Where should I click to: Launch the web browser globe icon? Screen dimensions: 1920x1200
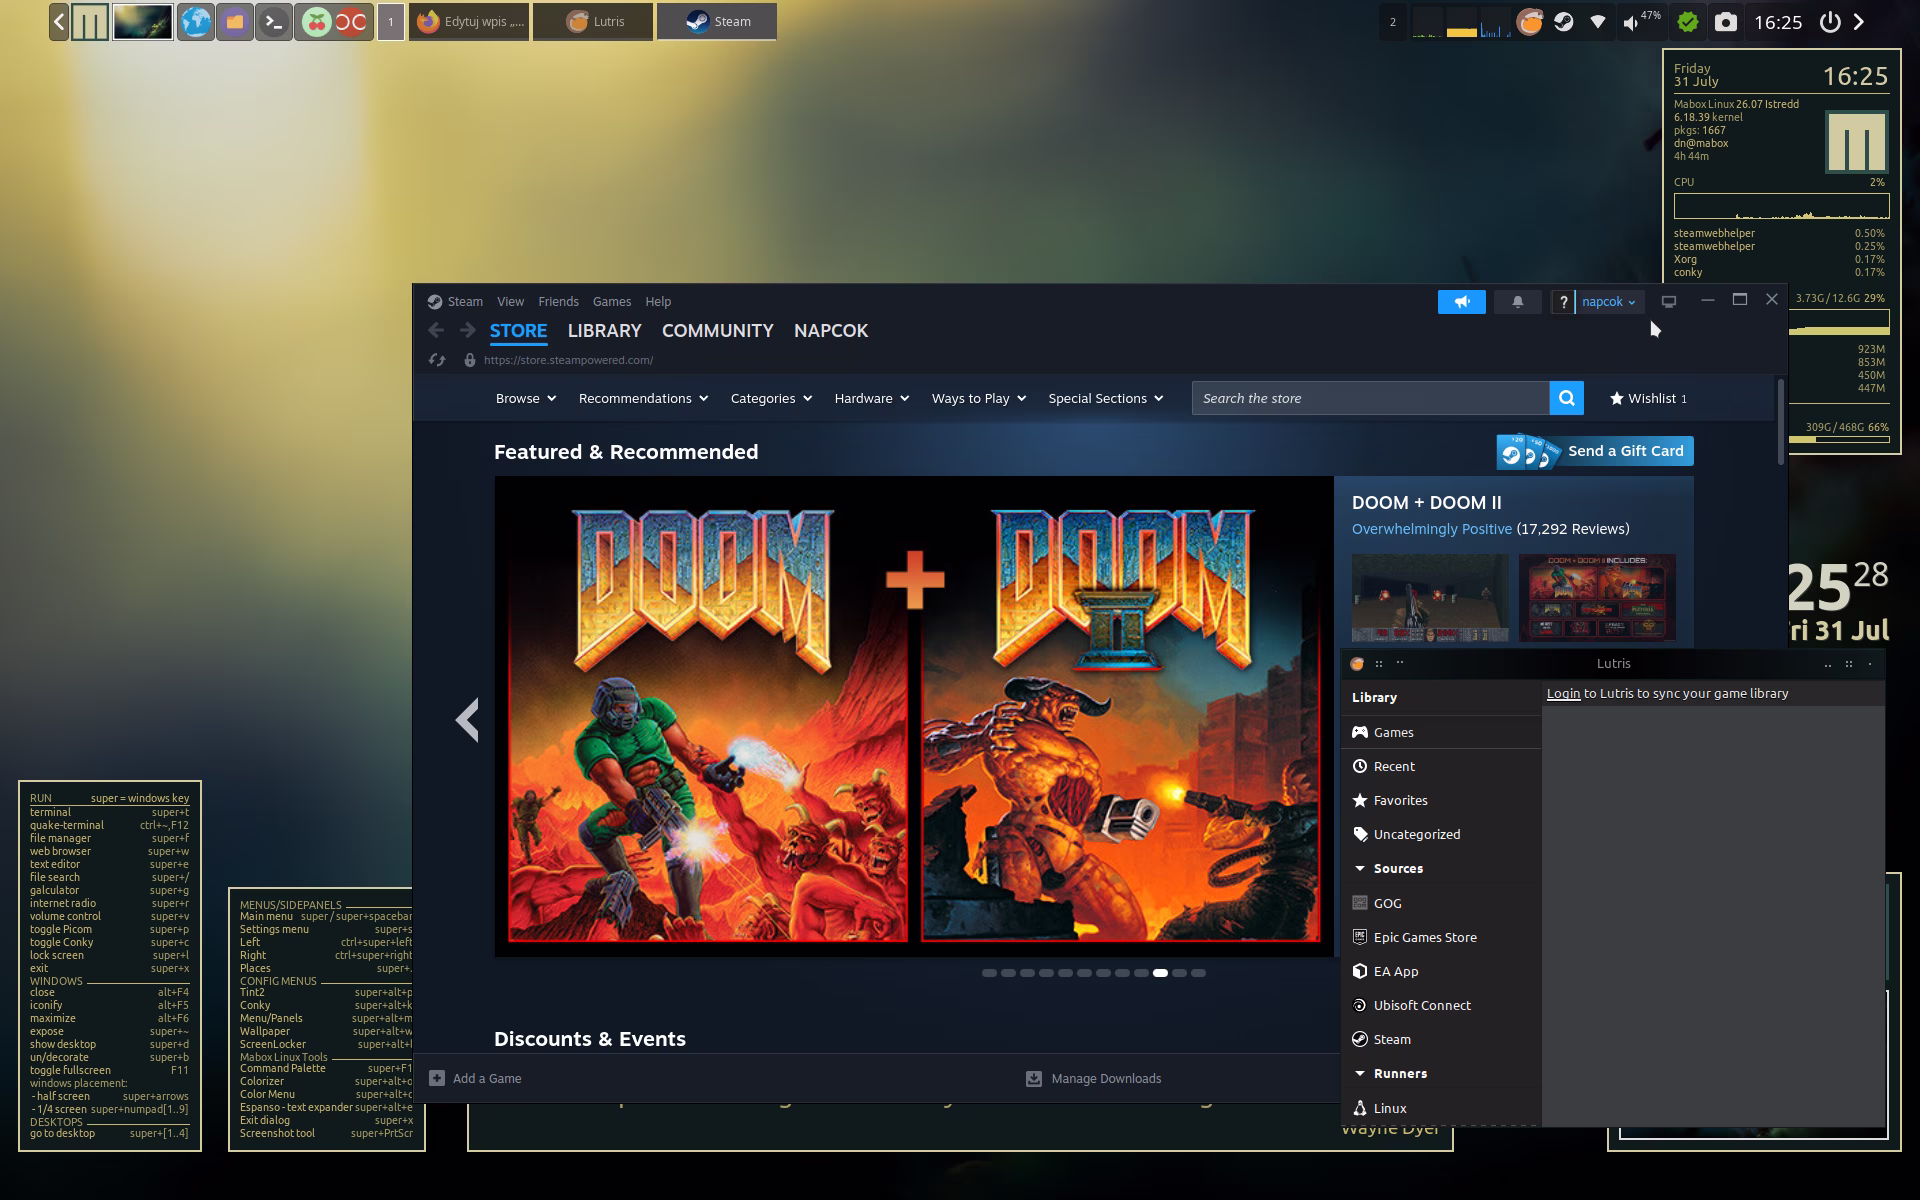(196, 22)
